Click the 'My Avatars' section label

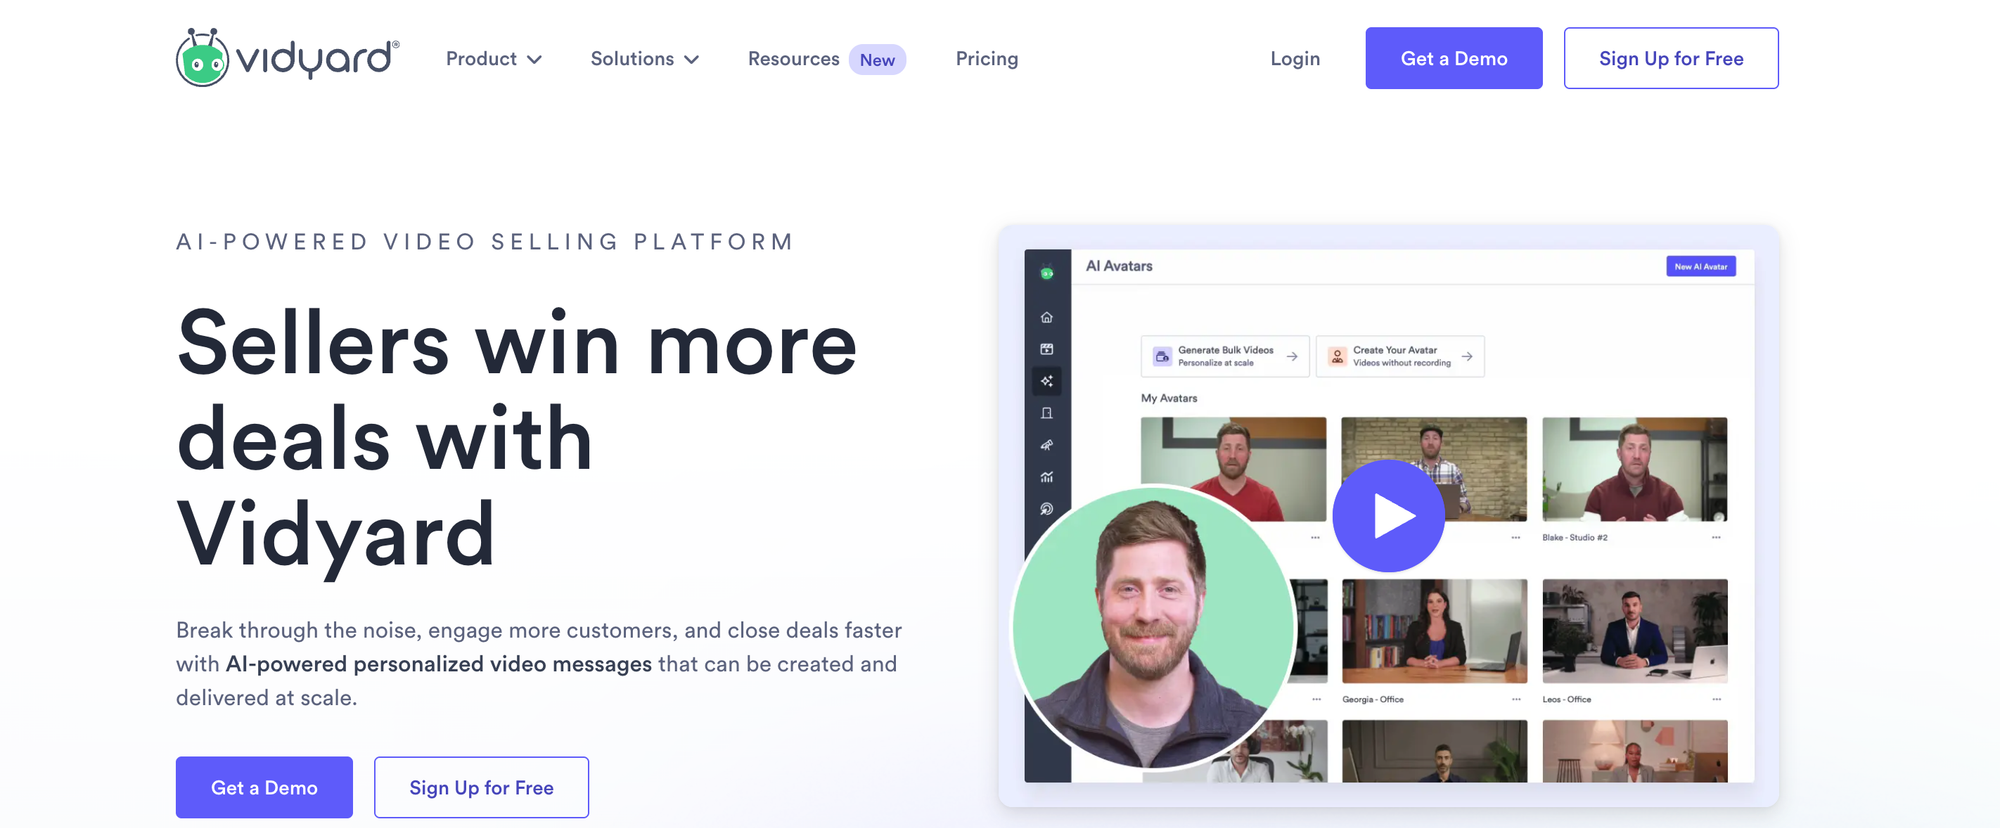coord(1169,398)
